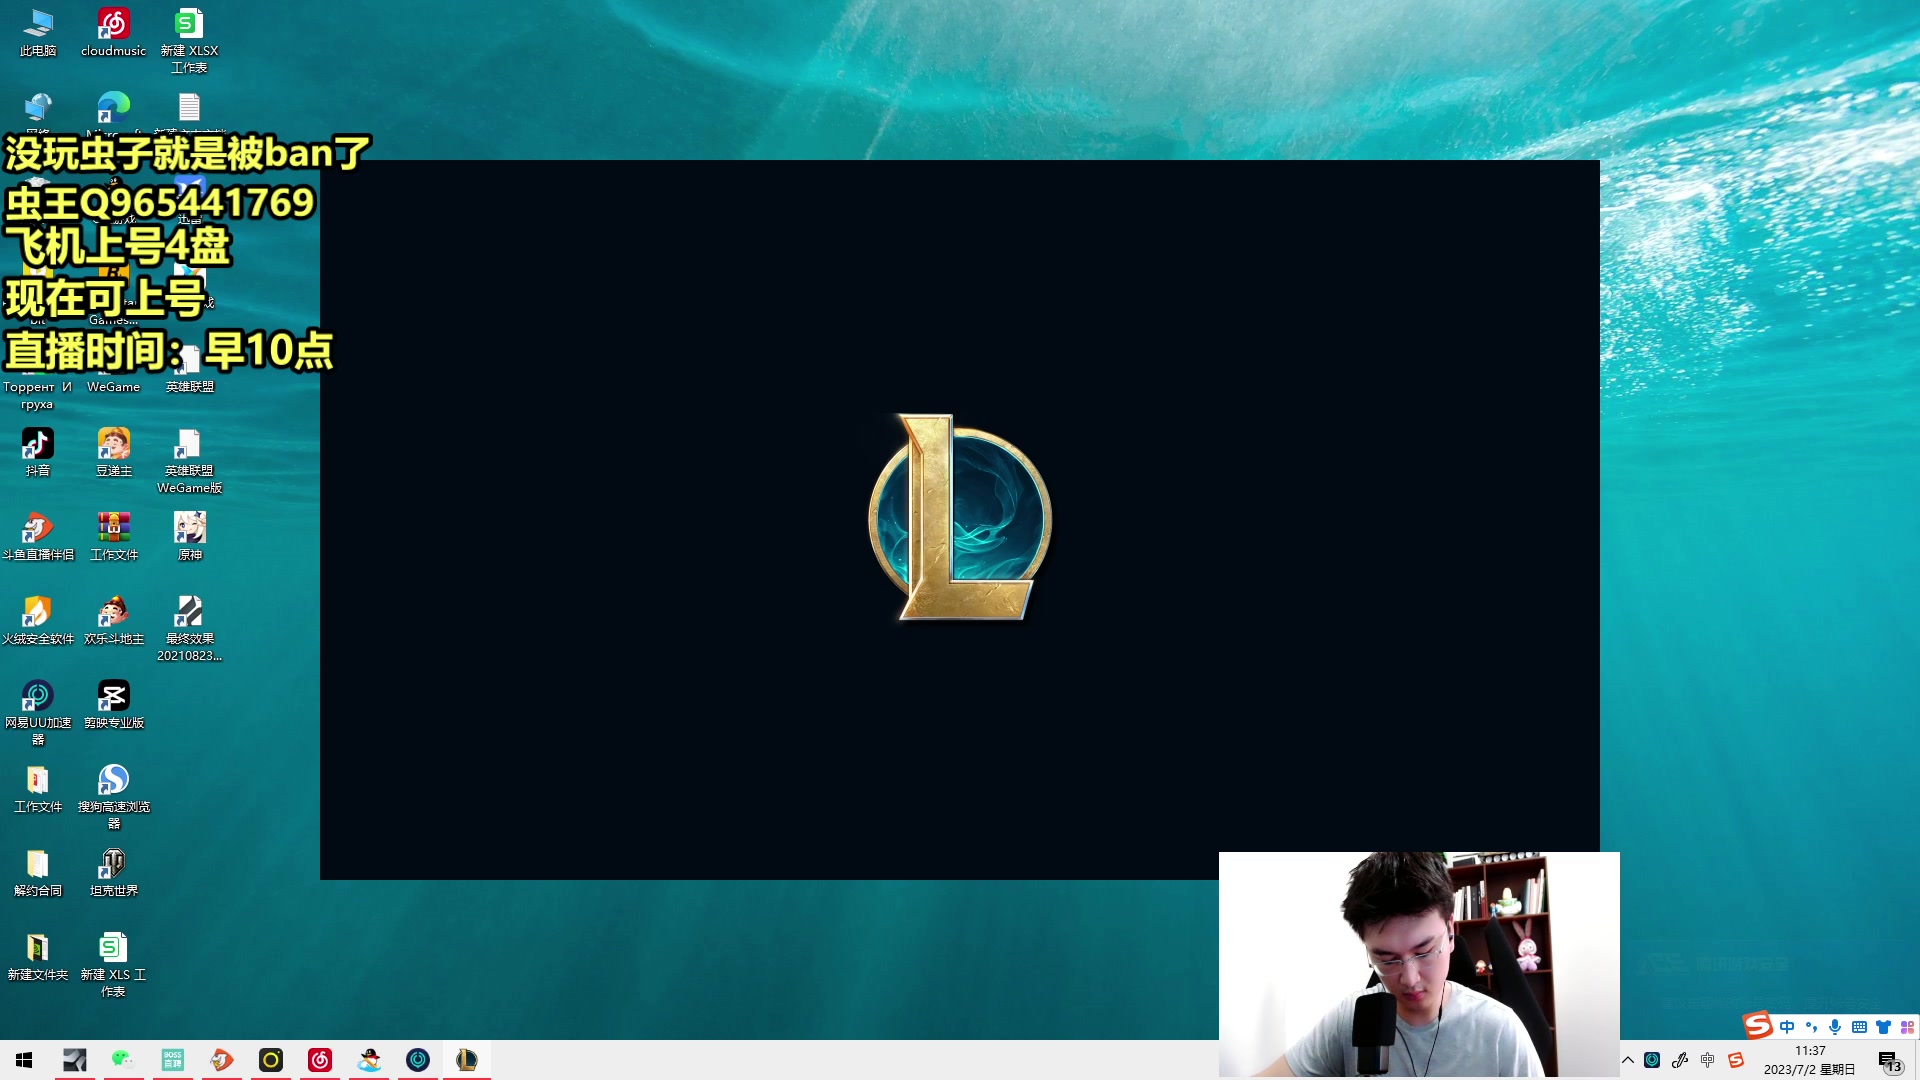Open the 最终效果 20210823 file
This screenshot has width=1920, height=1080.
189,628
